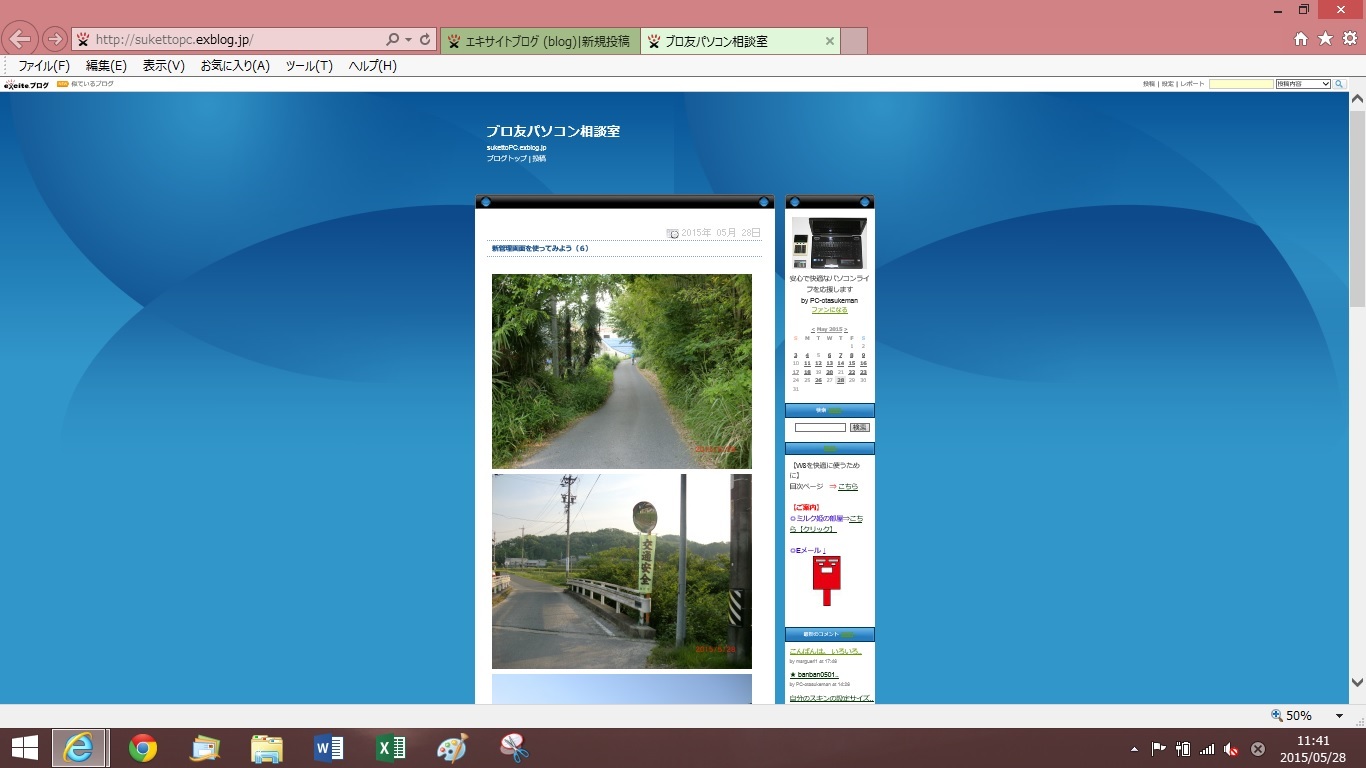Click 似ているブログ link in top bar
This screenshot has height=768, width=1366.
pyautogui.click(x=92, y=84)
